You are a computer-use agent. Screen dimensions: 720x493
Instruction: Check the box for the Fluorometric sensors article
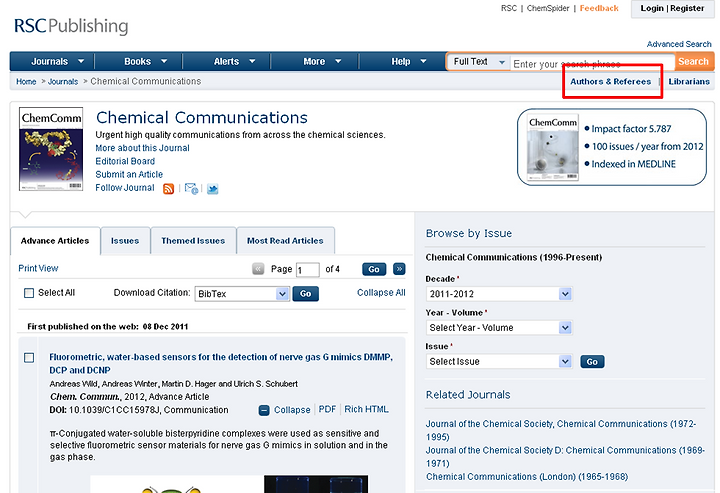point(29,358)
